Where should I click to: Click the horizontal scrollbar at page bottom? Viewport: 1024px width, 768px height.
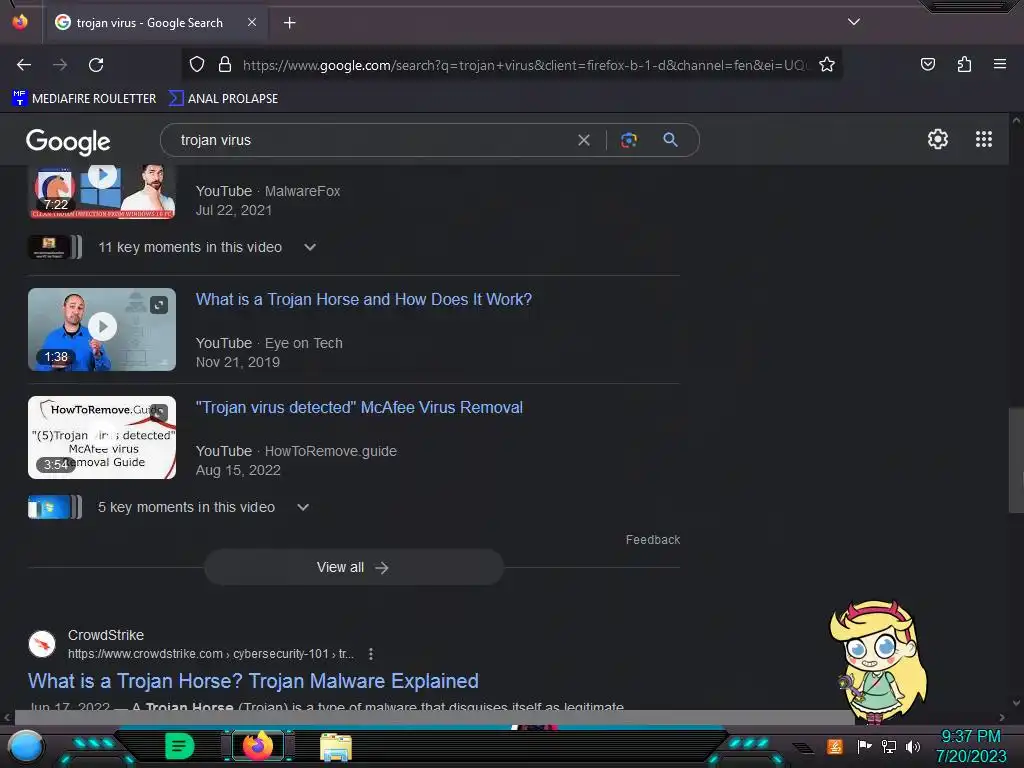point(434,717)
